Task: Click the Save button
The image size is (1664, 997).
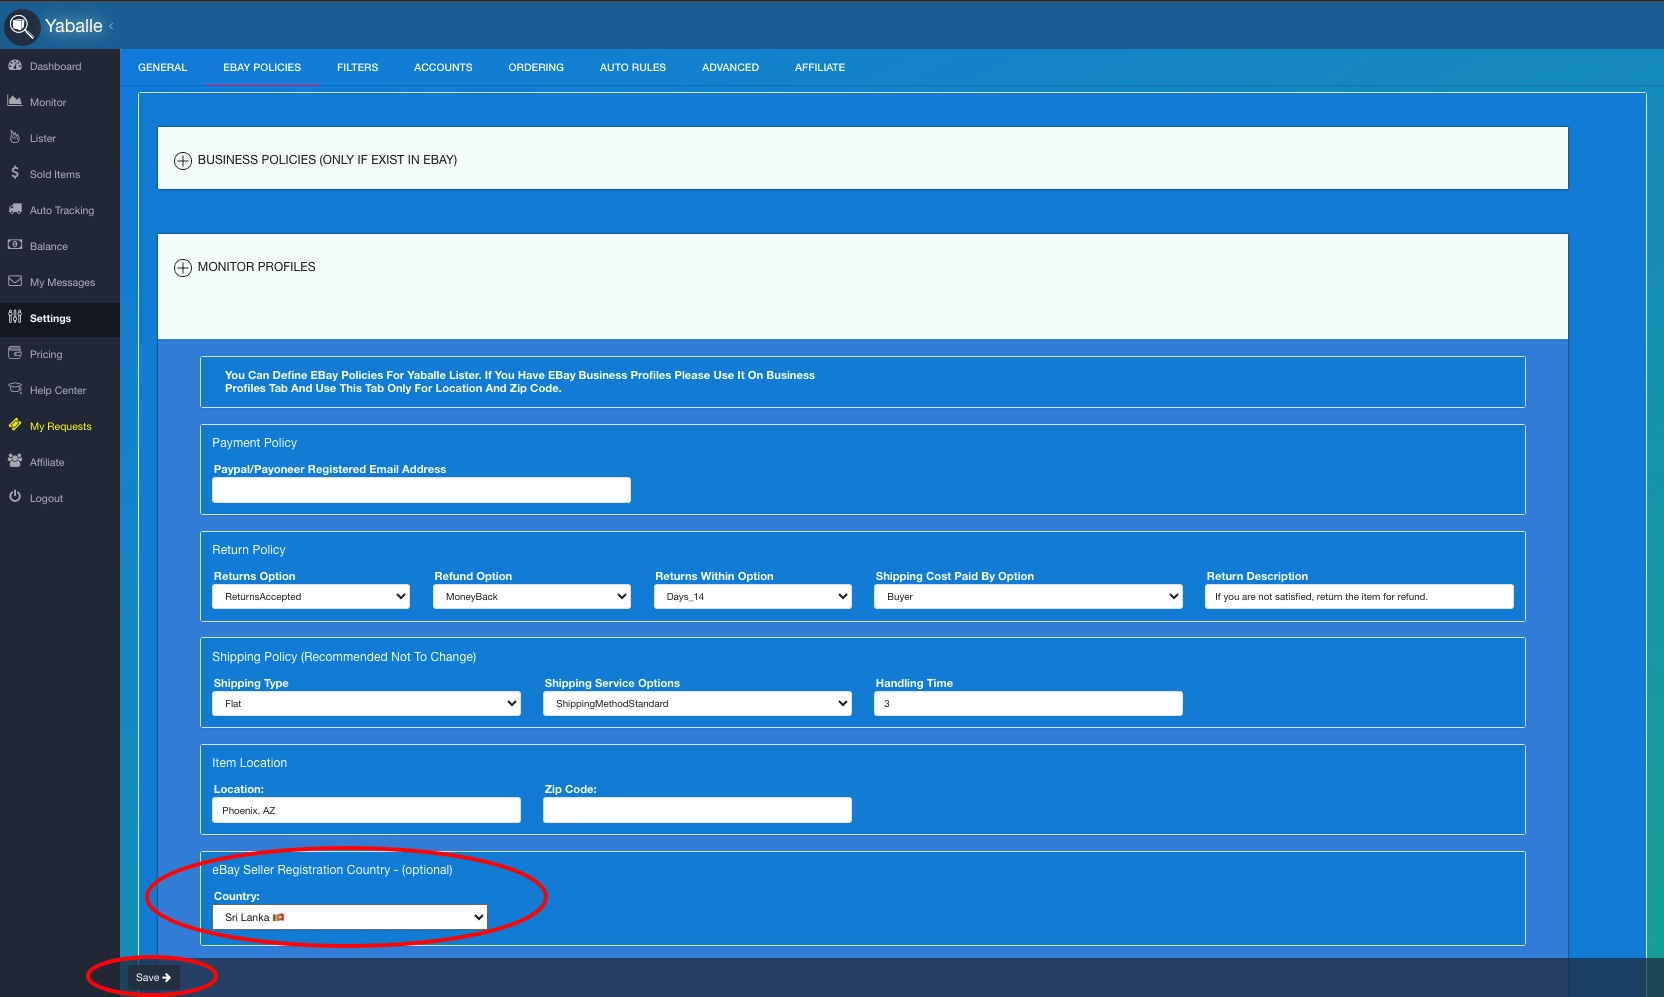Action: (x=153, y=977)
